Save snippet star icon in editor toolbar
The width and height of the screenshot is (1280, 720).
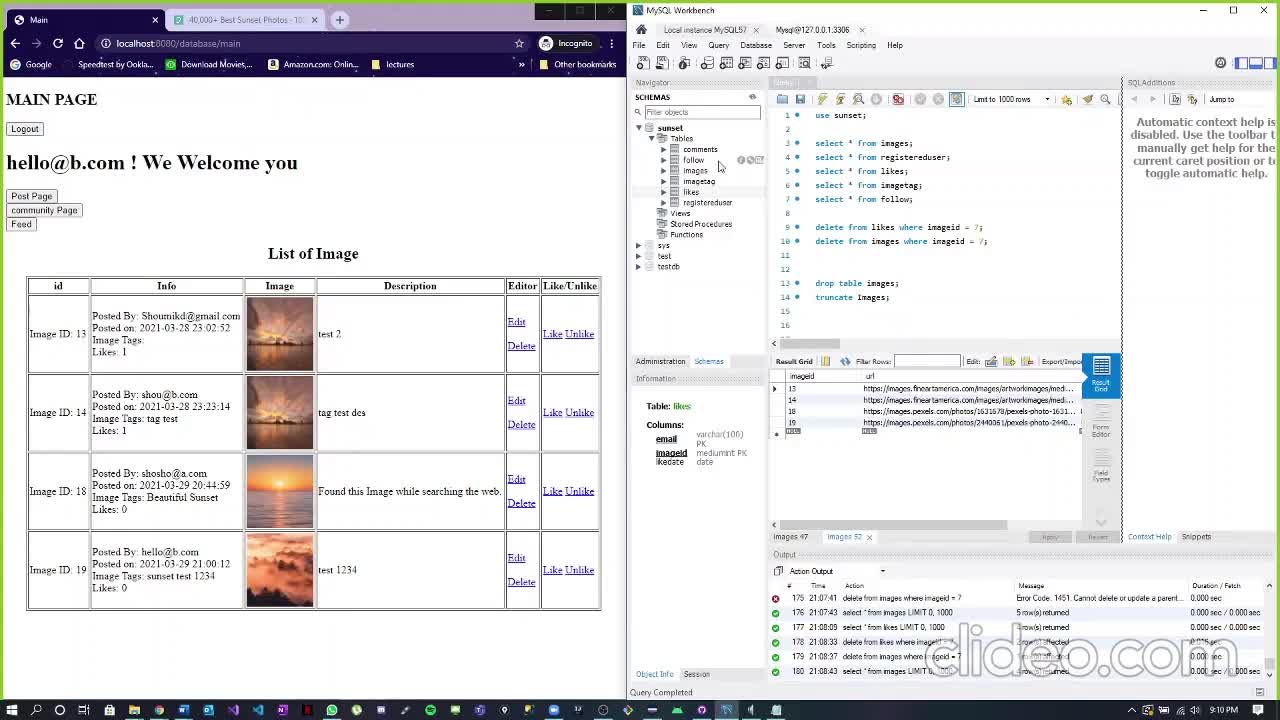tap(1066, 99)
